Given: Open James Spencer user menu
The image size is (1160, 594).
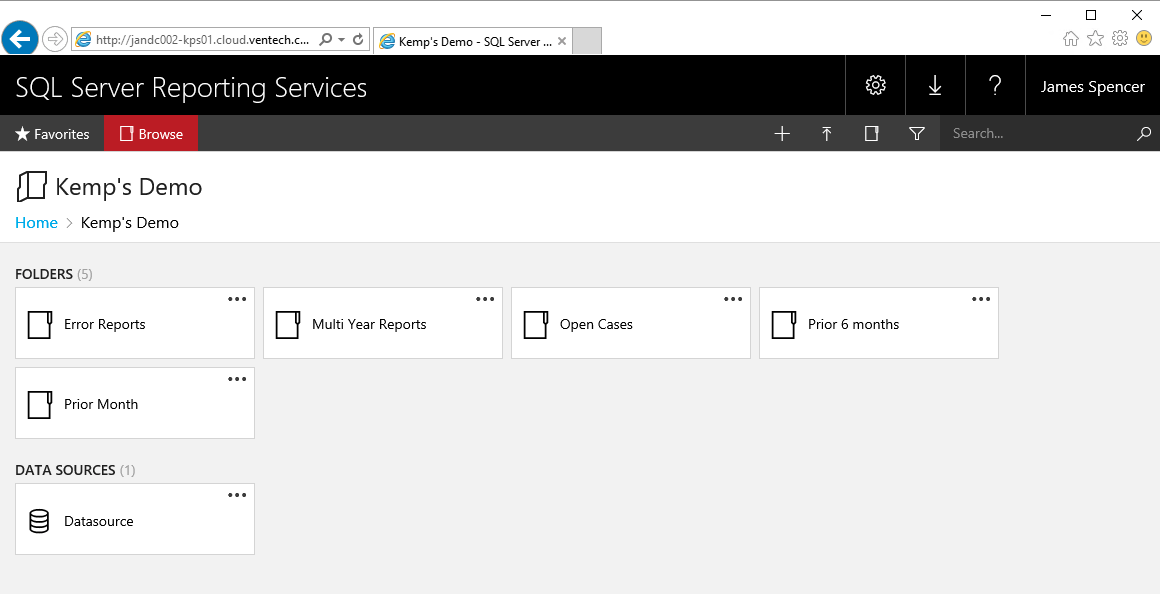Looking at the screenshot, I should point(1092,86).
